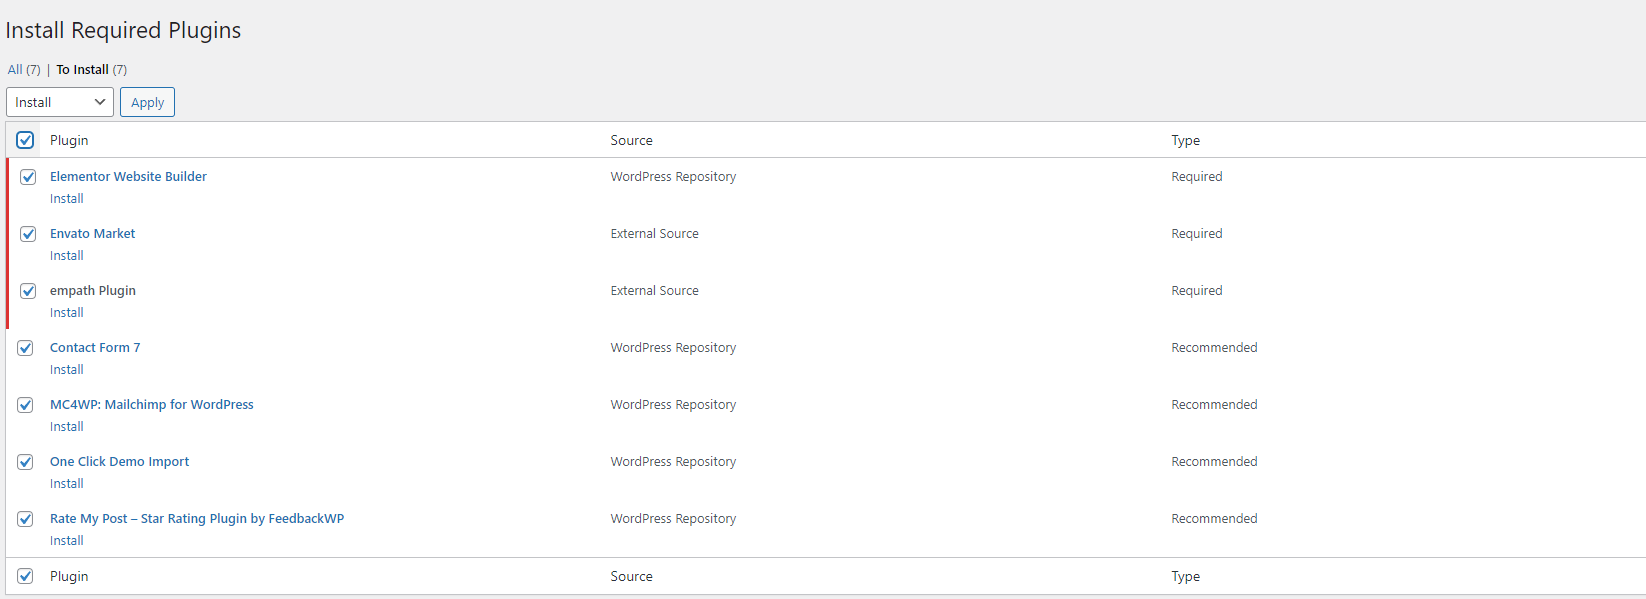
Task: Uncheck the Elementor Website Builder checkbox
Action: coord(28,177)
